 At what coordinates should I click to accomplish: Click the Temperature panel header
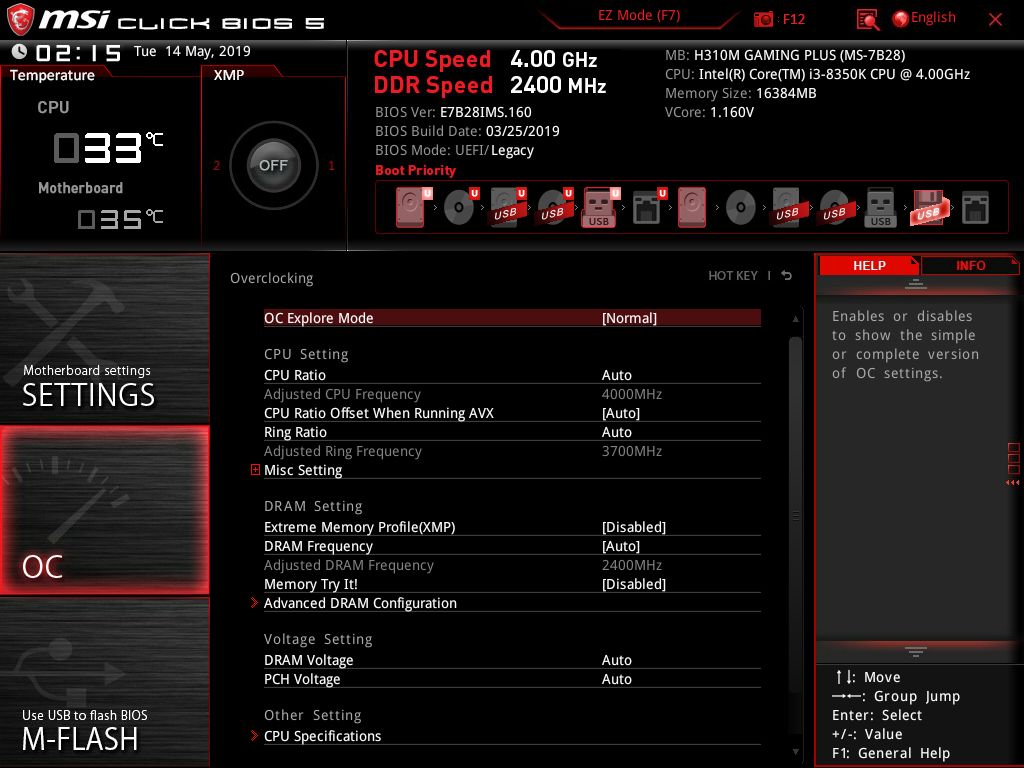point(52,74)
